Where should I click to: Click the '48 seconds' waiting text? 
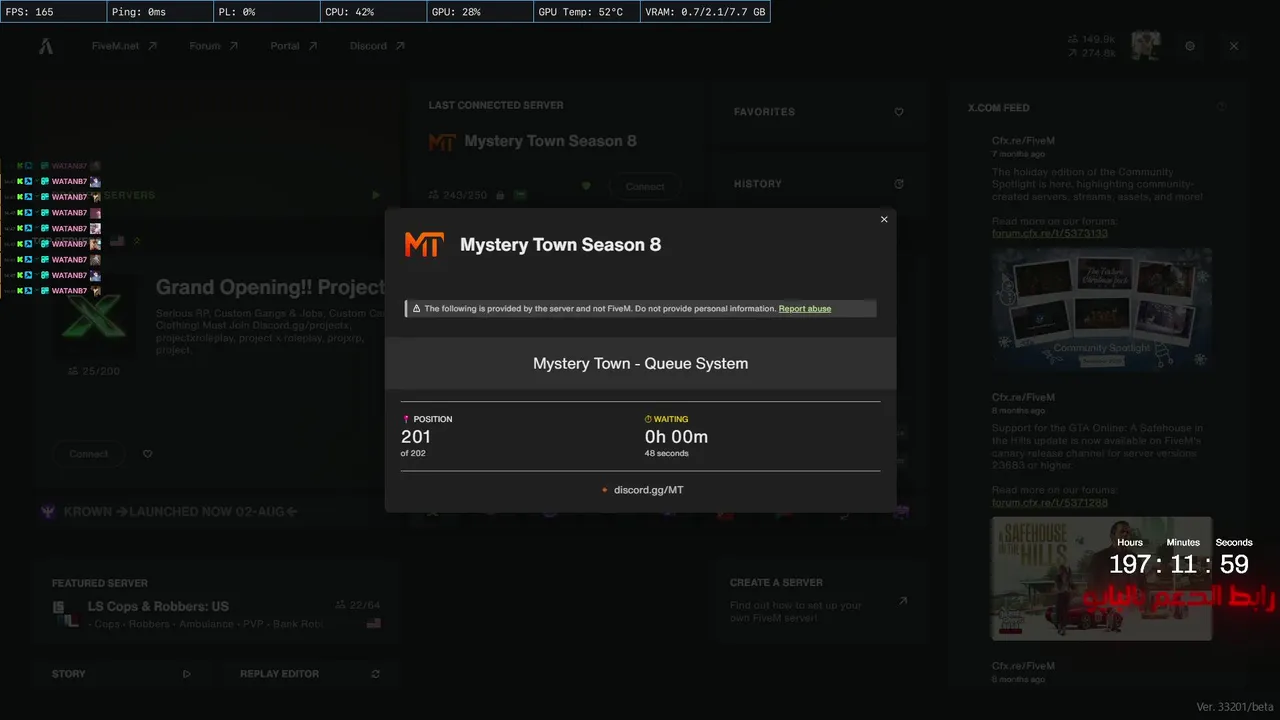tap(667, 454)
